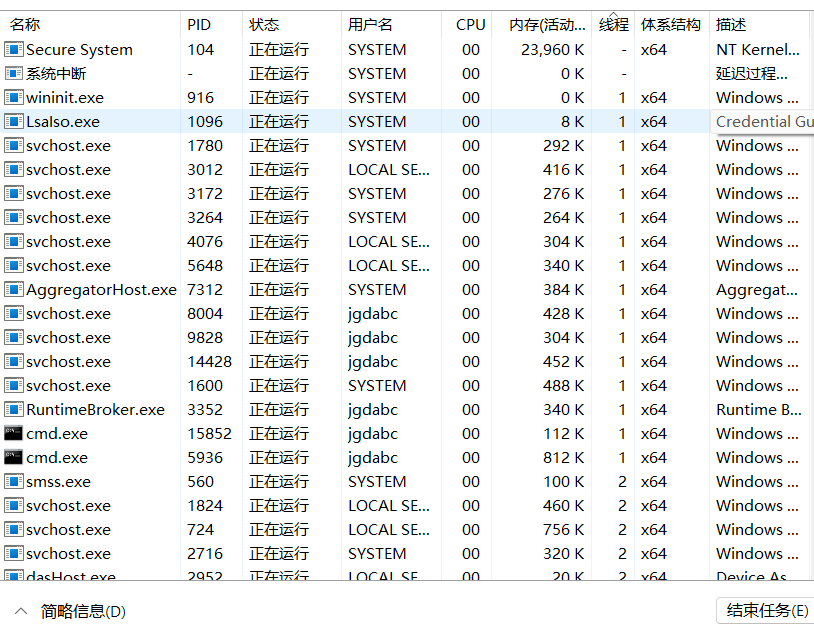Click icon of svchost.exe PID 4076
This screenshot has height=636, width=814.
[x=13, y=241]
